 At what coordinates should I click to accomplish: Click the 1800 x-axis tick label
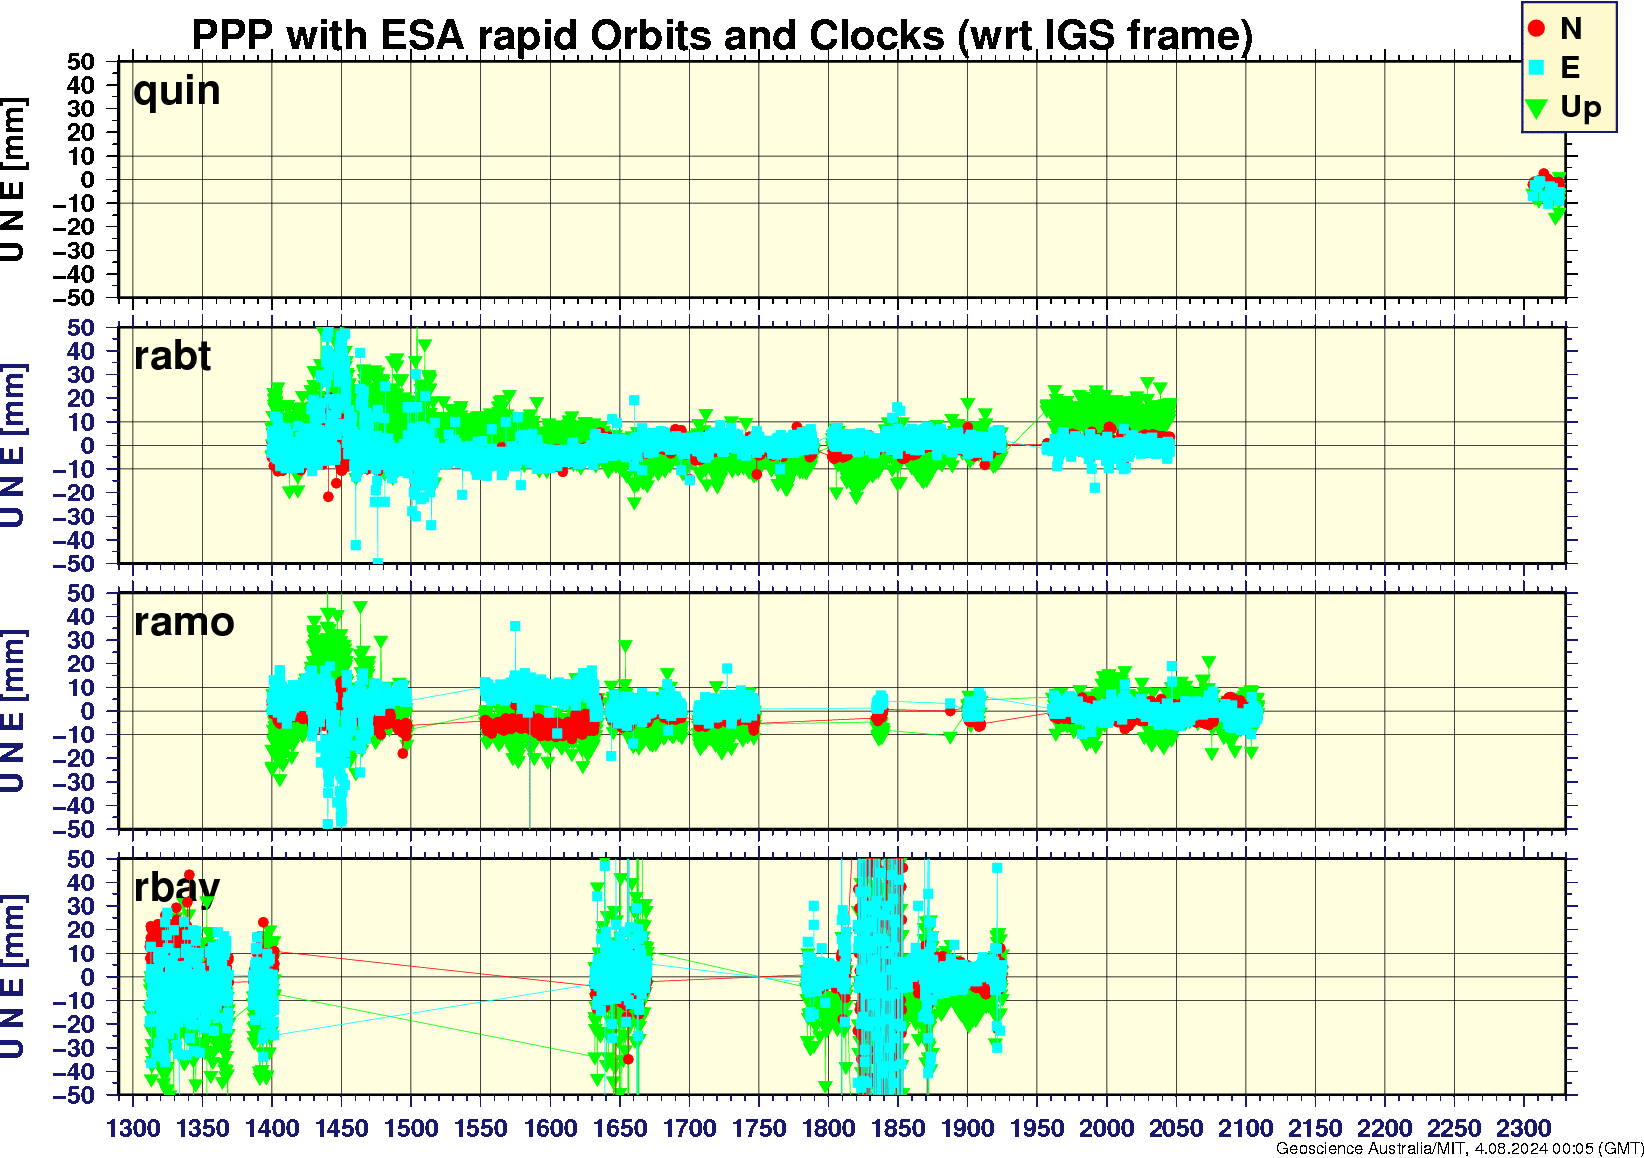coord(828,1128)
